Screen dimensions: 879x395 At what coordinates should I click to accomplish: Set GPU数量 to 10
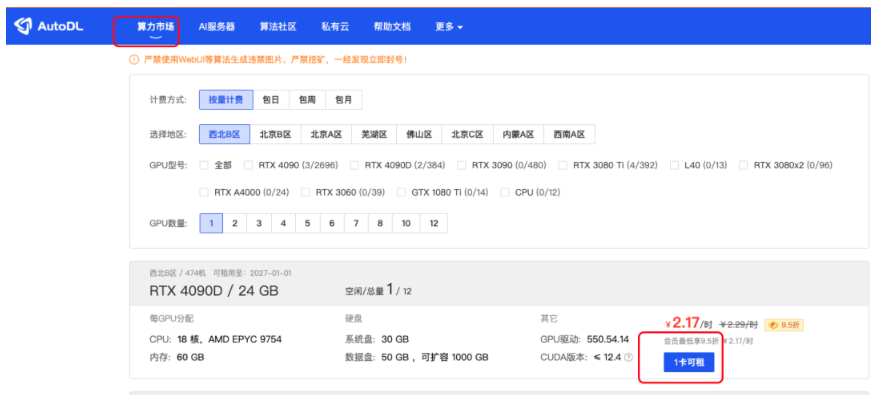click(x=406, y=223)
